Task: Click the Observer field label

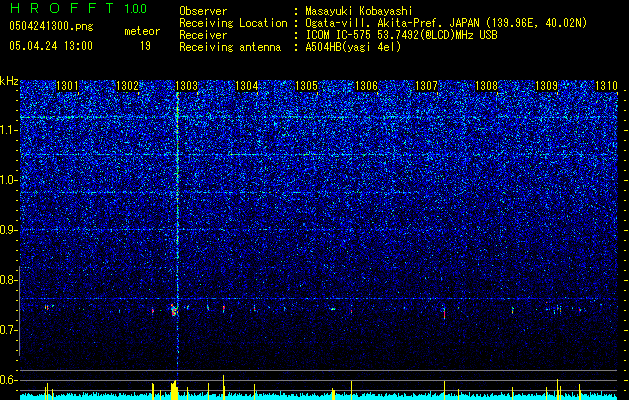Action: [x=203, y=11]
